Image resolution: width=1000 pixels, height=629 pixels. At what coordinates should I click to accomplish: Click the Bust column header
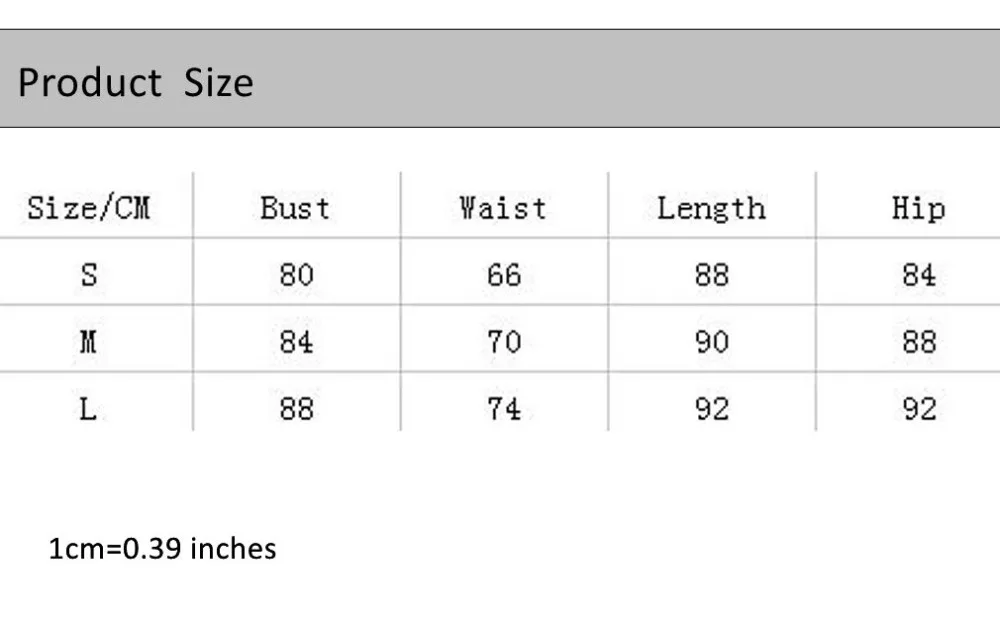[x=295, y=209]
